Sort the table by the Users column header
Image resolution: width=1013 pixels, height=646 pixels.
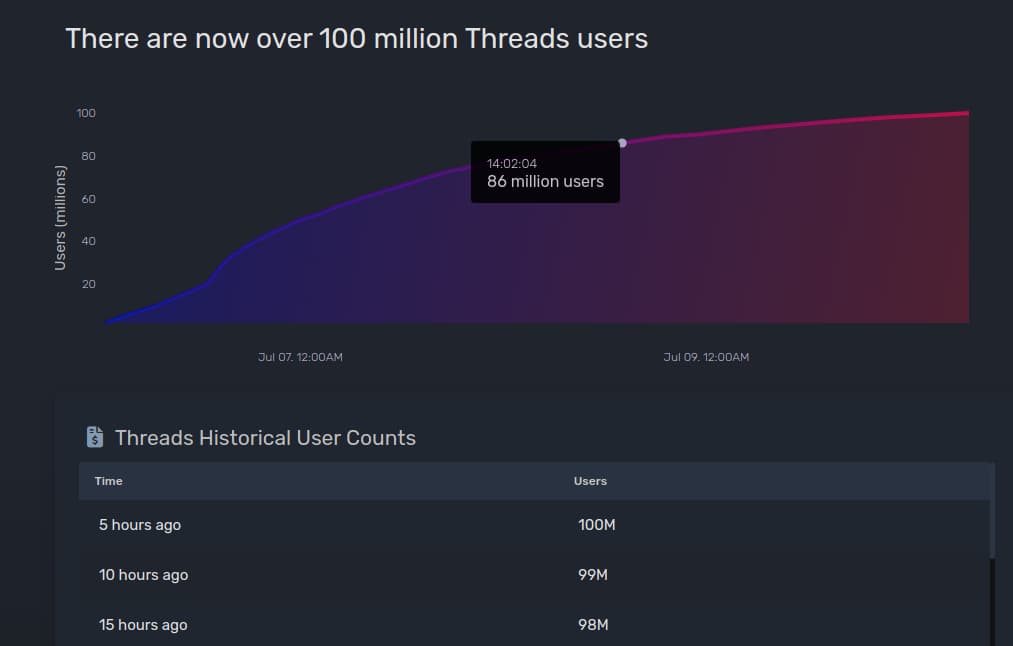pos(590,481)
